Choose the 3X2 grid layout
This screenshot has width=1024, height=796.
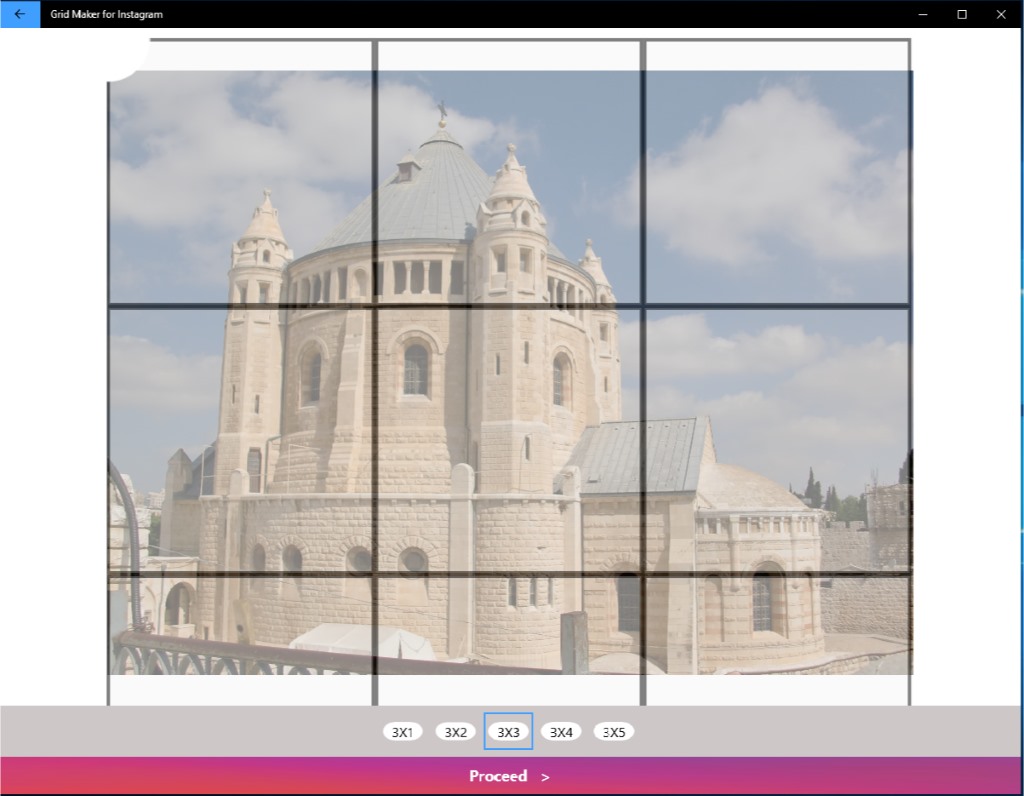pos(455,732)
